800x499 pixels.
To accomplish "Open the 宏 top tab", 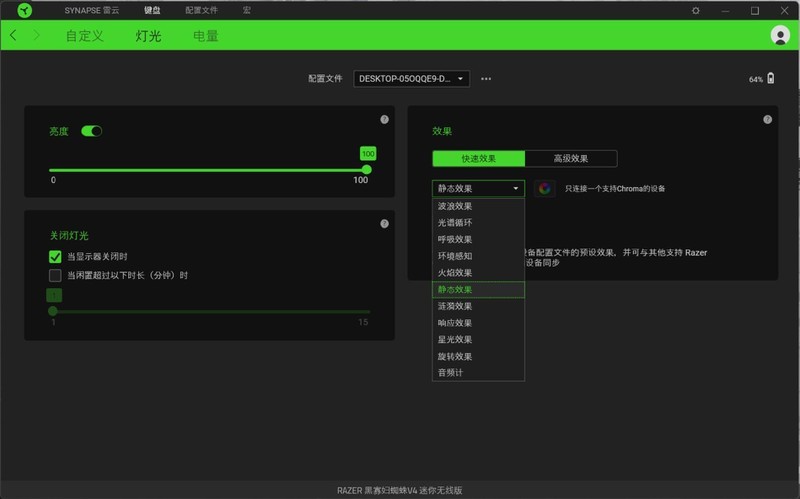I will [x=246, y=10].
